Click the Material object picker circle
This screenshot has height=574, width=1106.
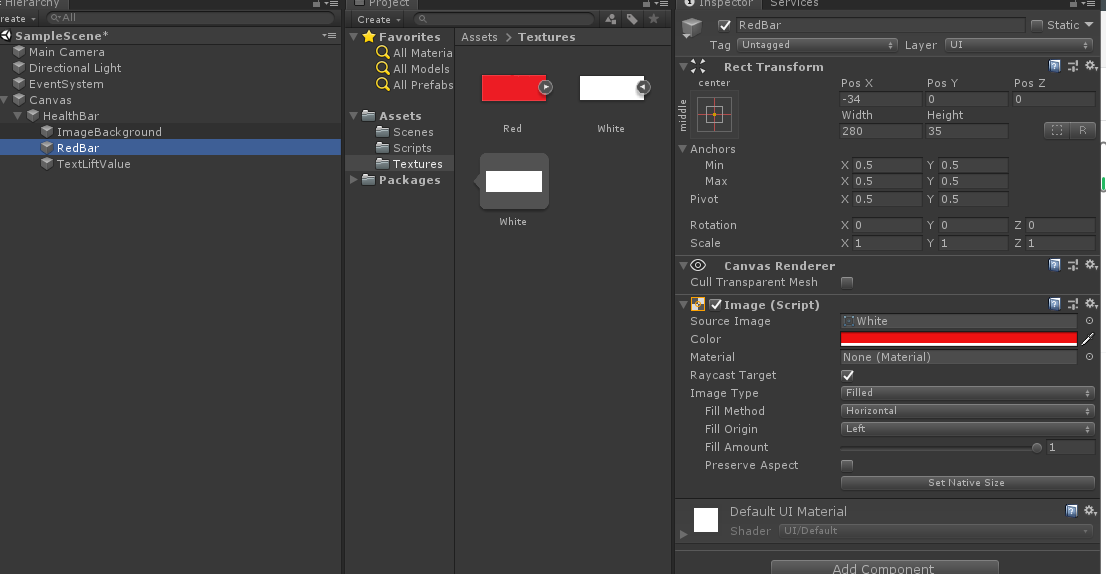(x=1089, y=357)
